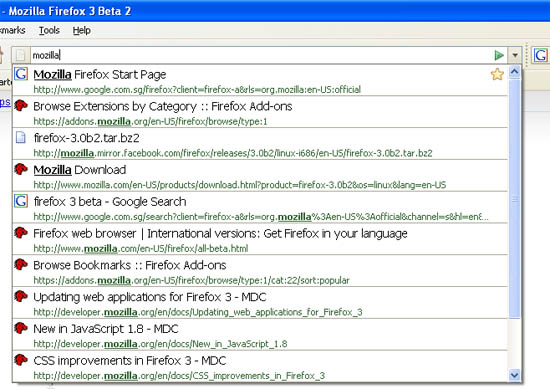Click Google favicon of firefox 3 beta search result
550x389 pixels.
pyautogui.click(x=21, y=201)
